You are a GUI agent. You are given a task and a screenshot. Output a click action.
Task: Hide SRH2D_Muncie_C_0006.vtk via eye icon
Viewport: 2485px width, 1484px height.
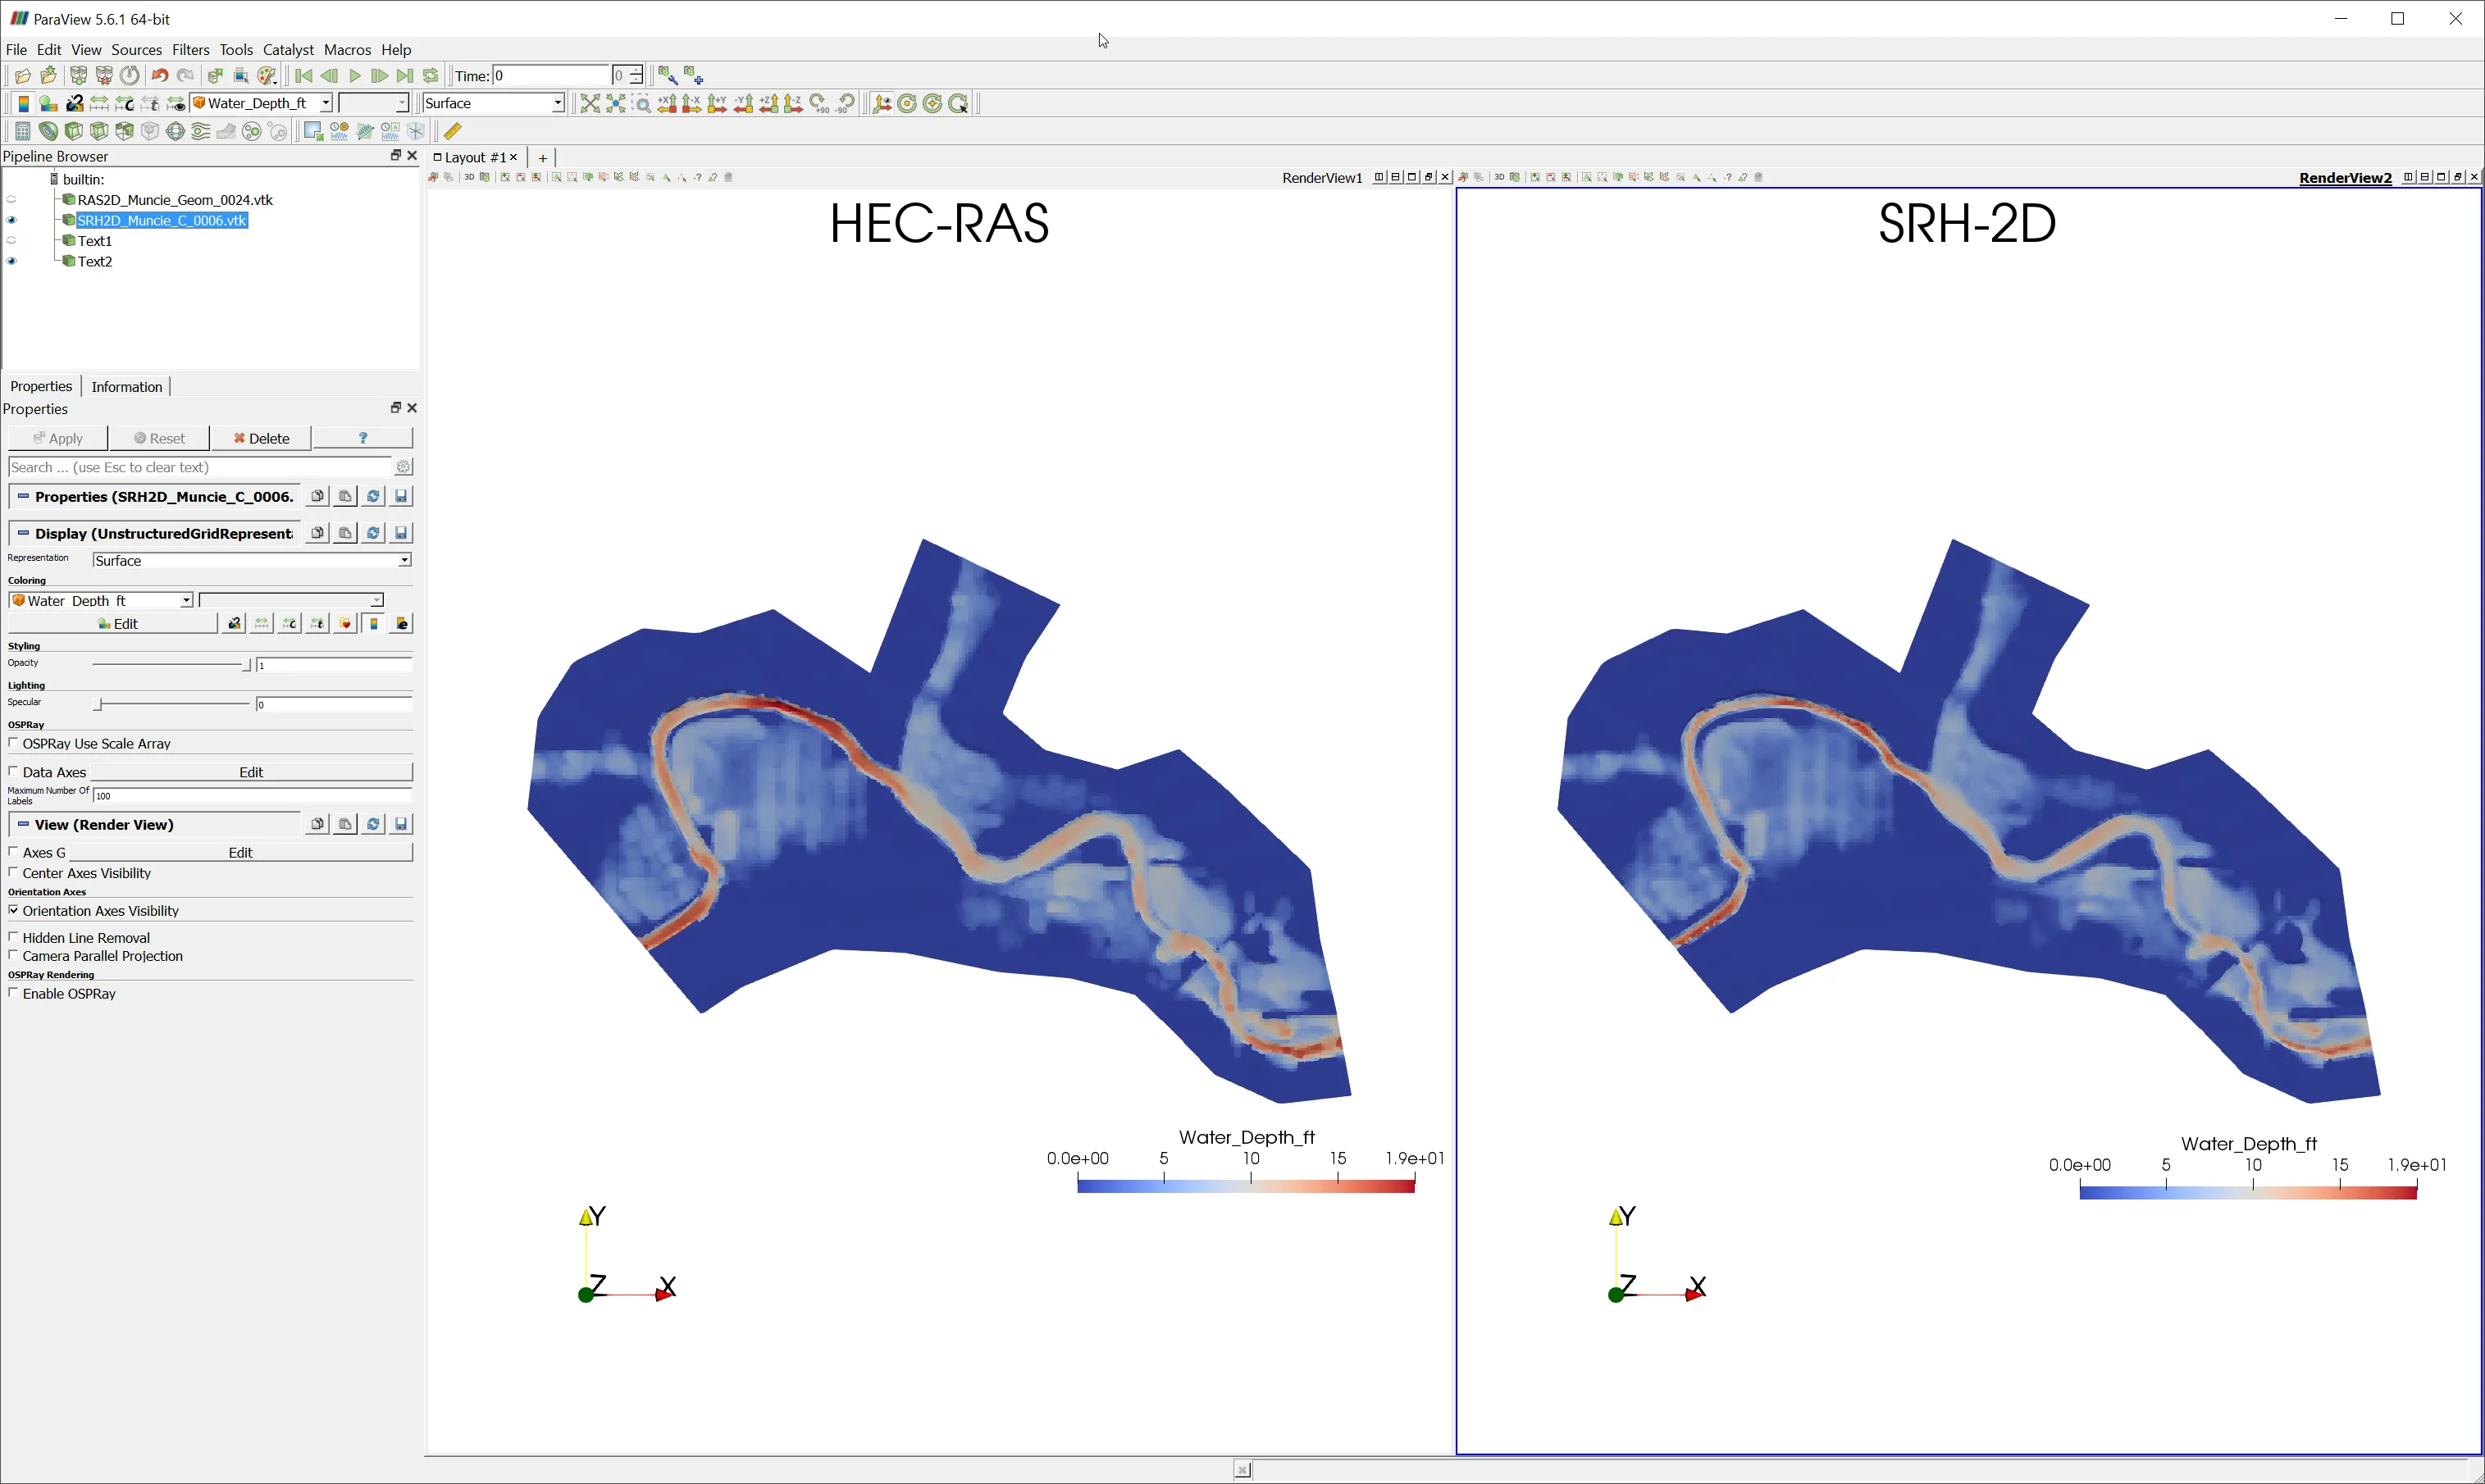click(12, 220)
